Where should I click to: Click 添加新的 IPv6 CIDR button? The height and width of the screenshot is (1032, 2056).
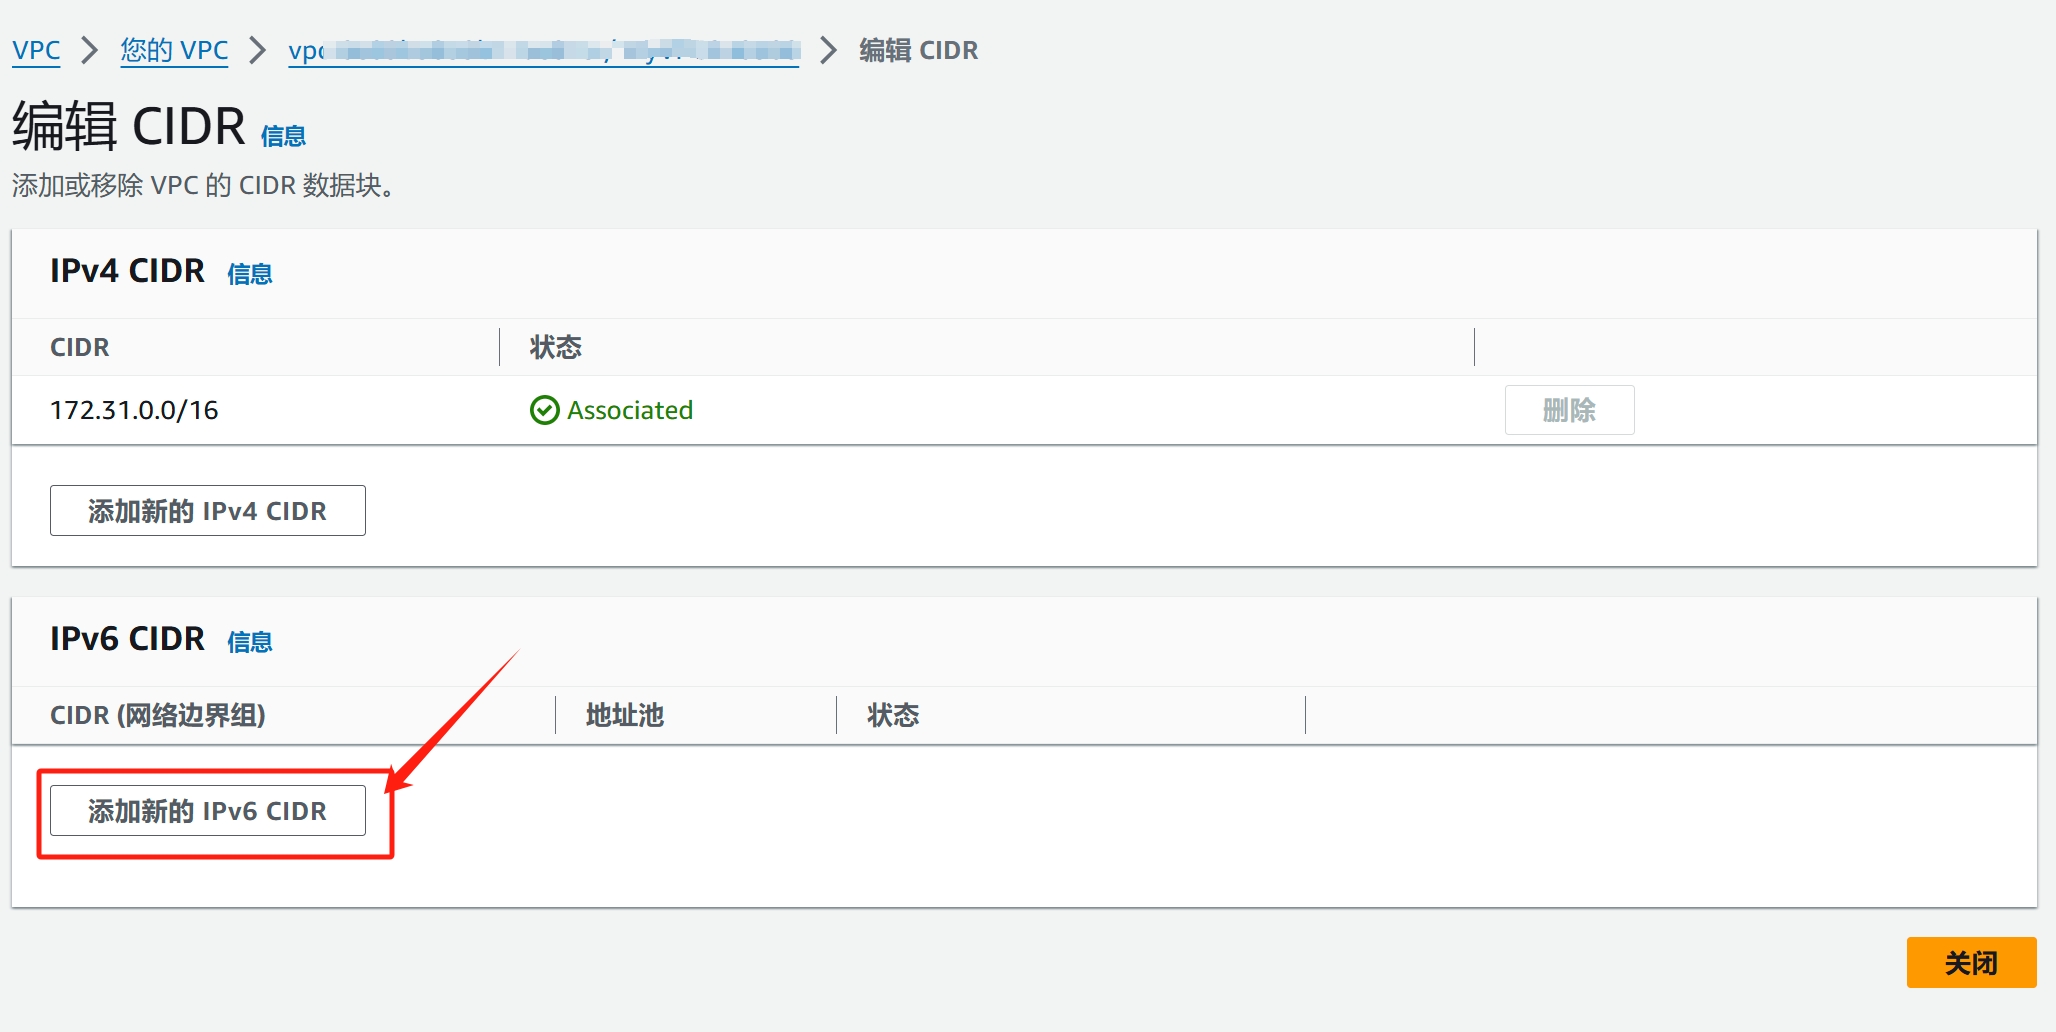coord(207,811)
